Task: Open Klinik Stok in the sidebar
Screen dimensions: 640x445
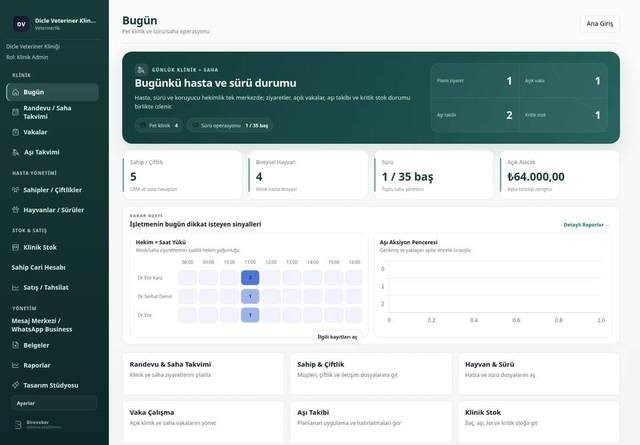Action: point(52,247)
